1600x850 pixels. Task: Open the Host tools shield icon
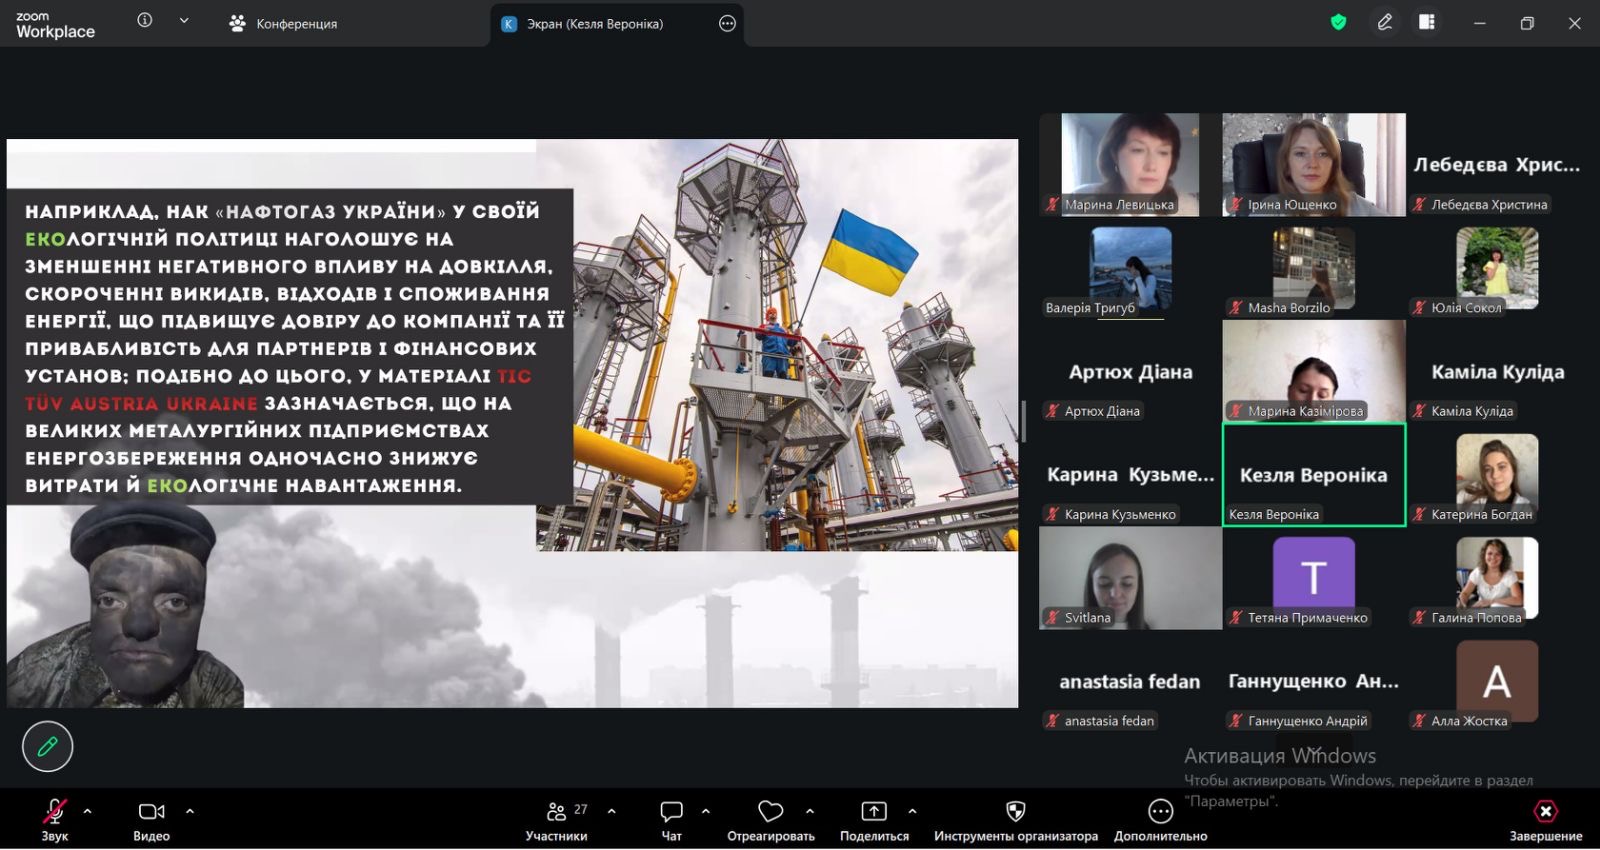click(x=1015, y=811)
